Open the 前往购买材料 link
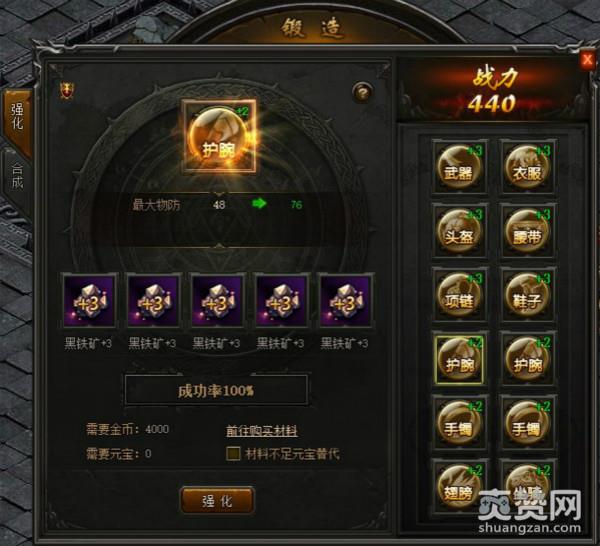600x546 pixels. (262, 431)
